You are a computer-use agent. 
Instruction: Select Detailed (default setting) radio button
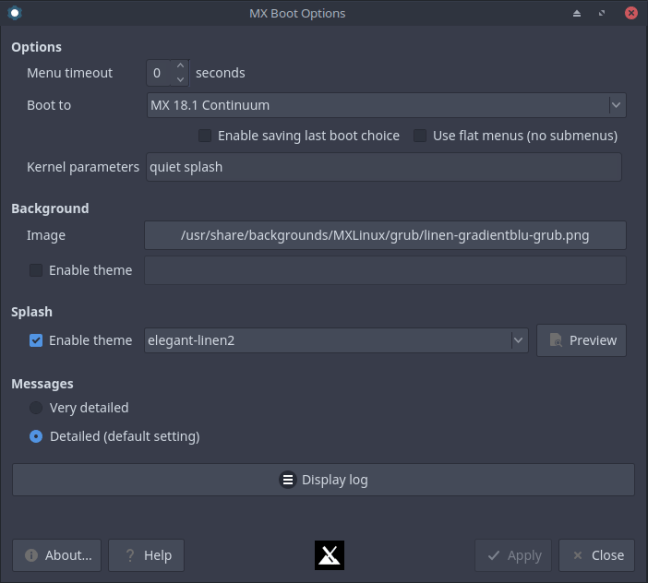tap(37, 436)
